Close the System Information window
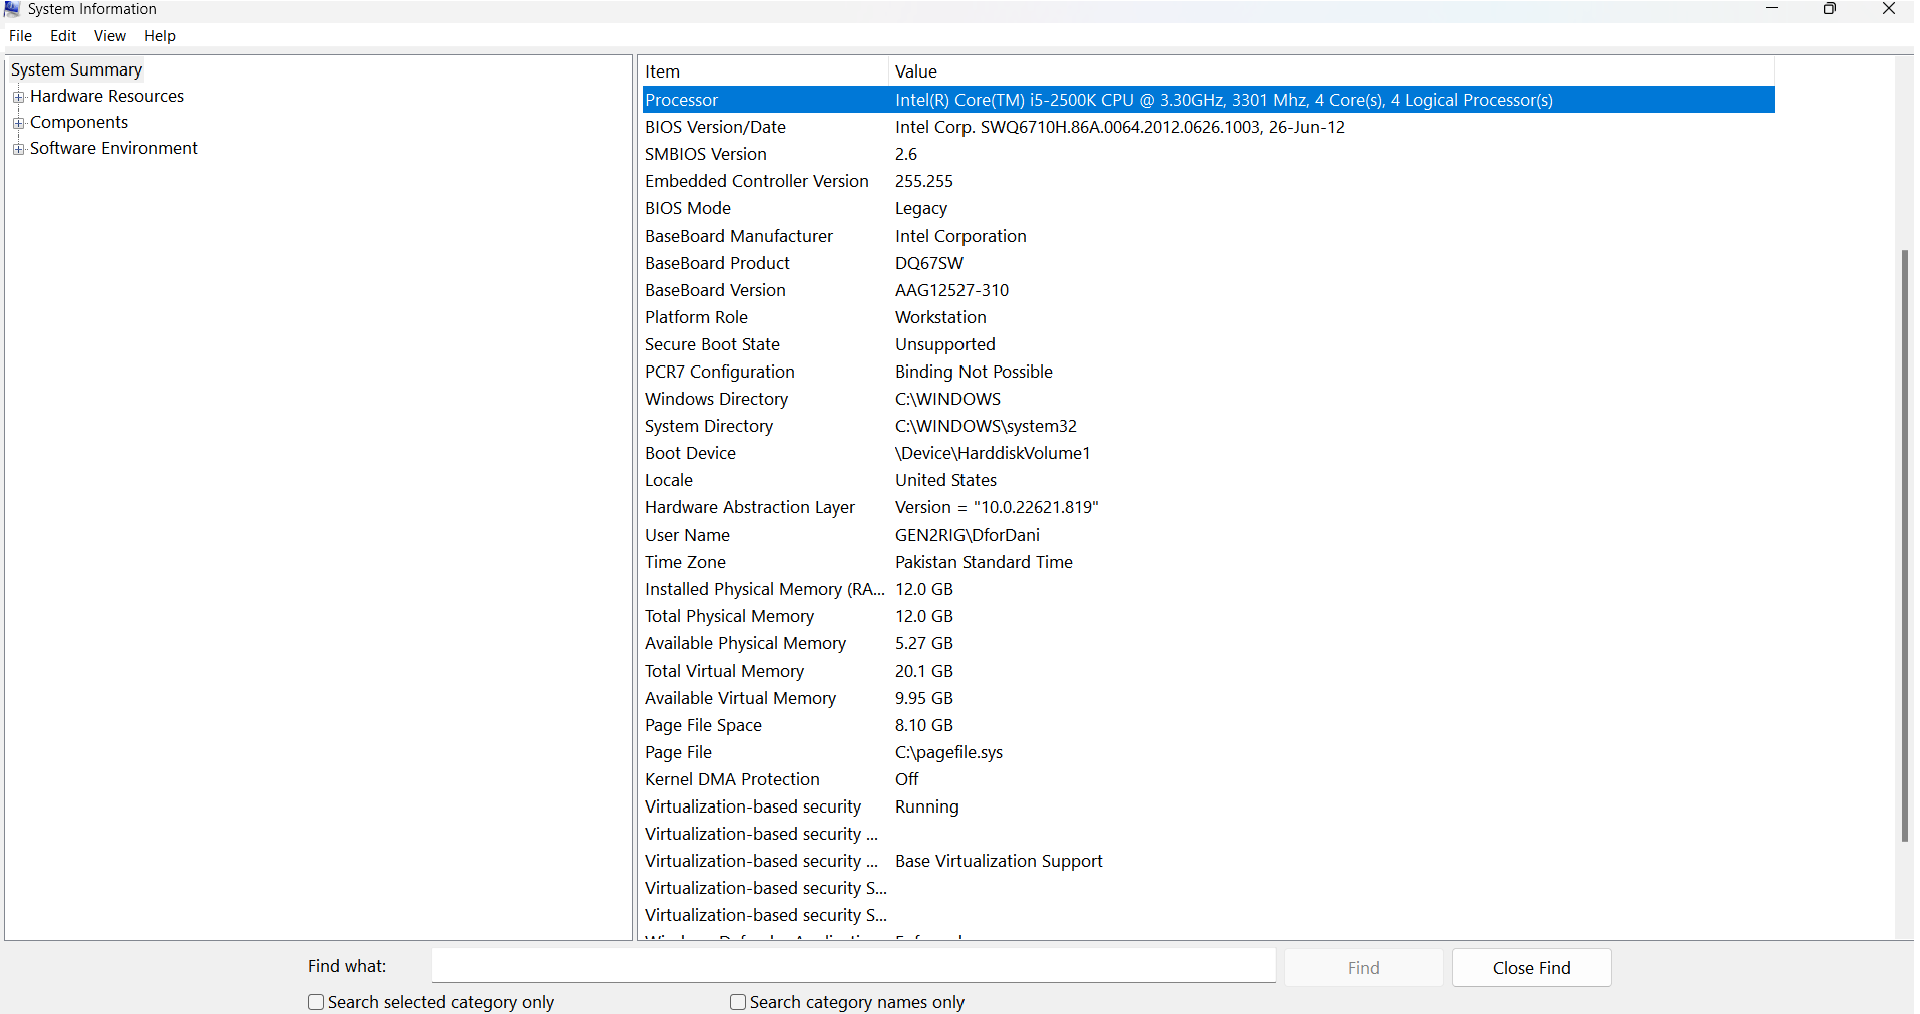 tap(1889, 9)
